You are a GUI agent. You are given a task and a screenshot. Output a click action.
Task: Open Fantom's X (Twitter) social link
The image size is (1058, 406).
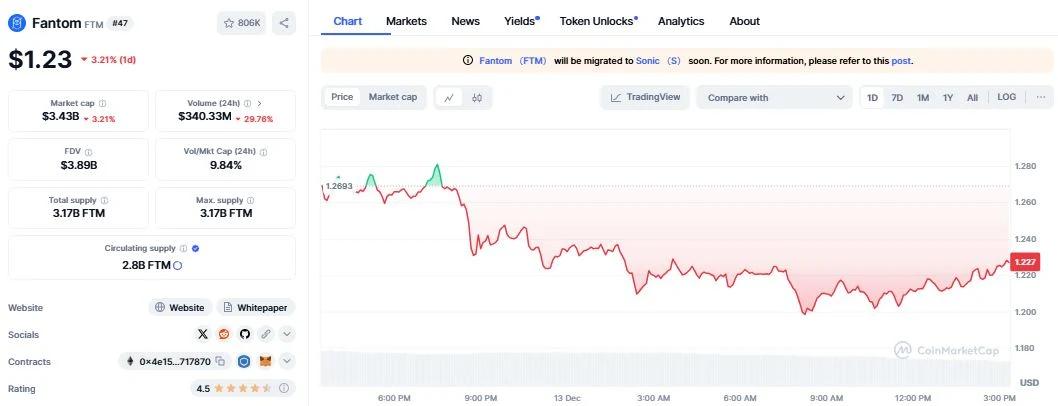pos(203,334)
